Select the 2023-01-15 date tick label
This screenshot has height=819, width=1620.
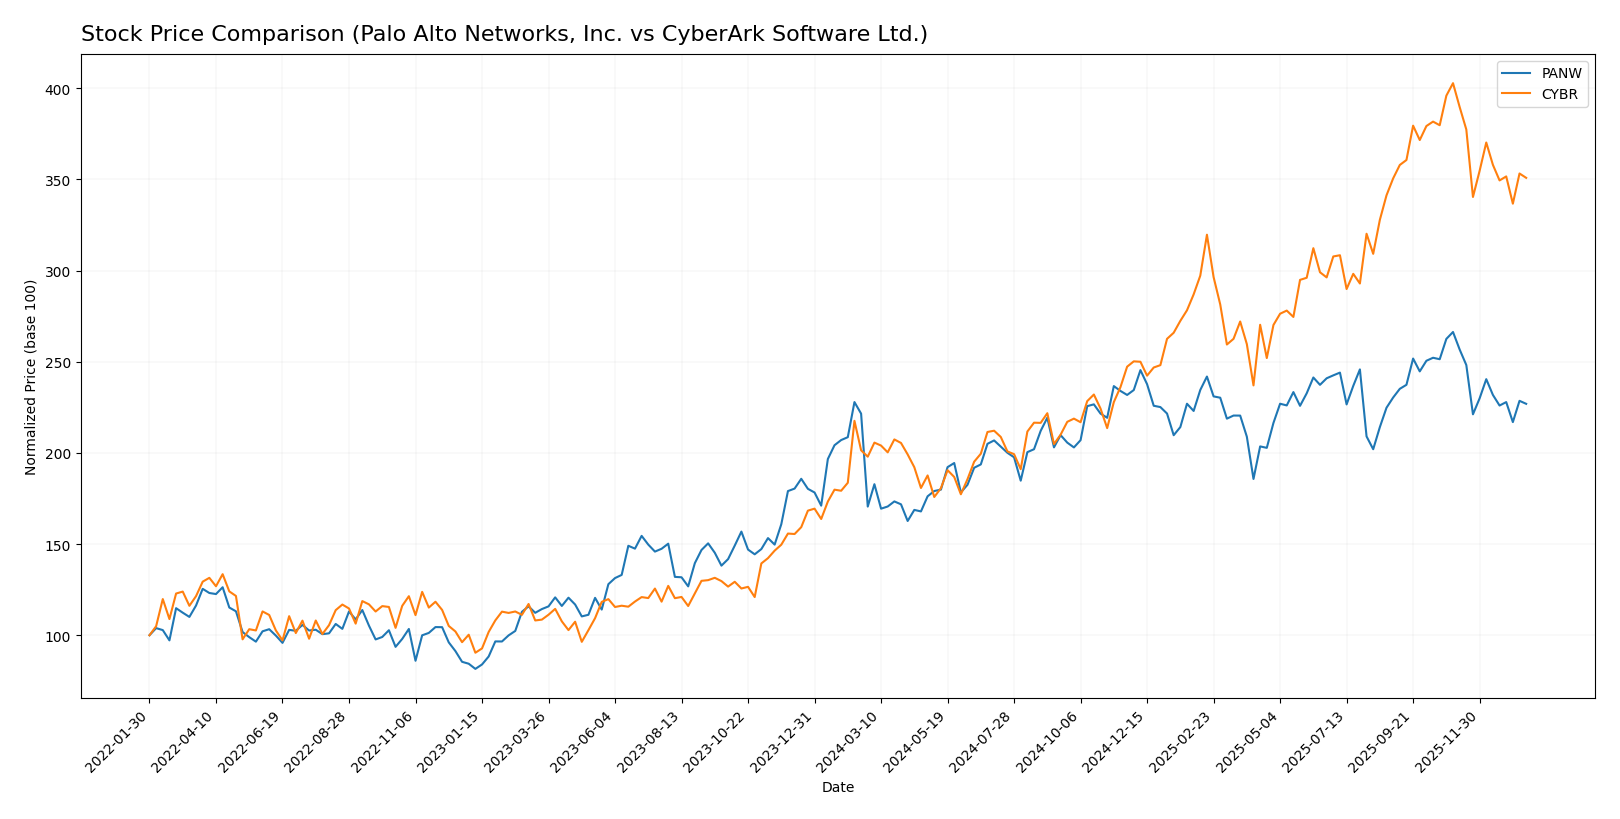tap(452, 742)
